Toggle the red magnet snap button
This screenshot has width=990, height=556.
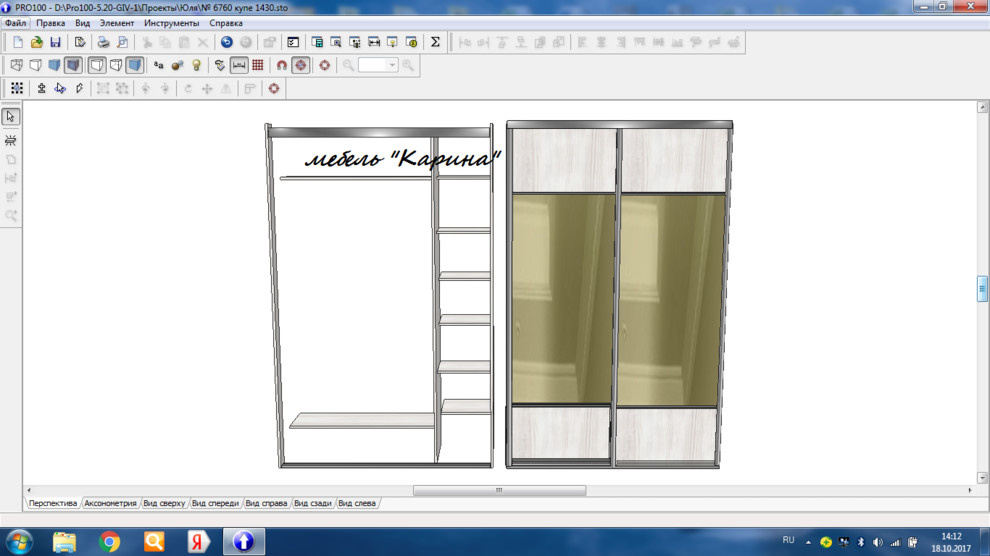click(281, 65)
